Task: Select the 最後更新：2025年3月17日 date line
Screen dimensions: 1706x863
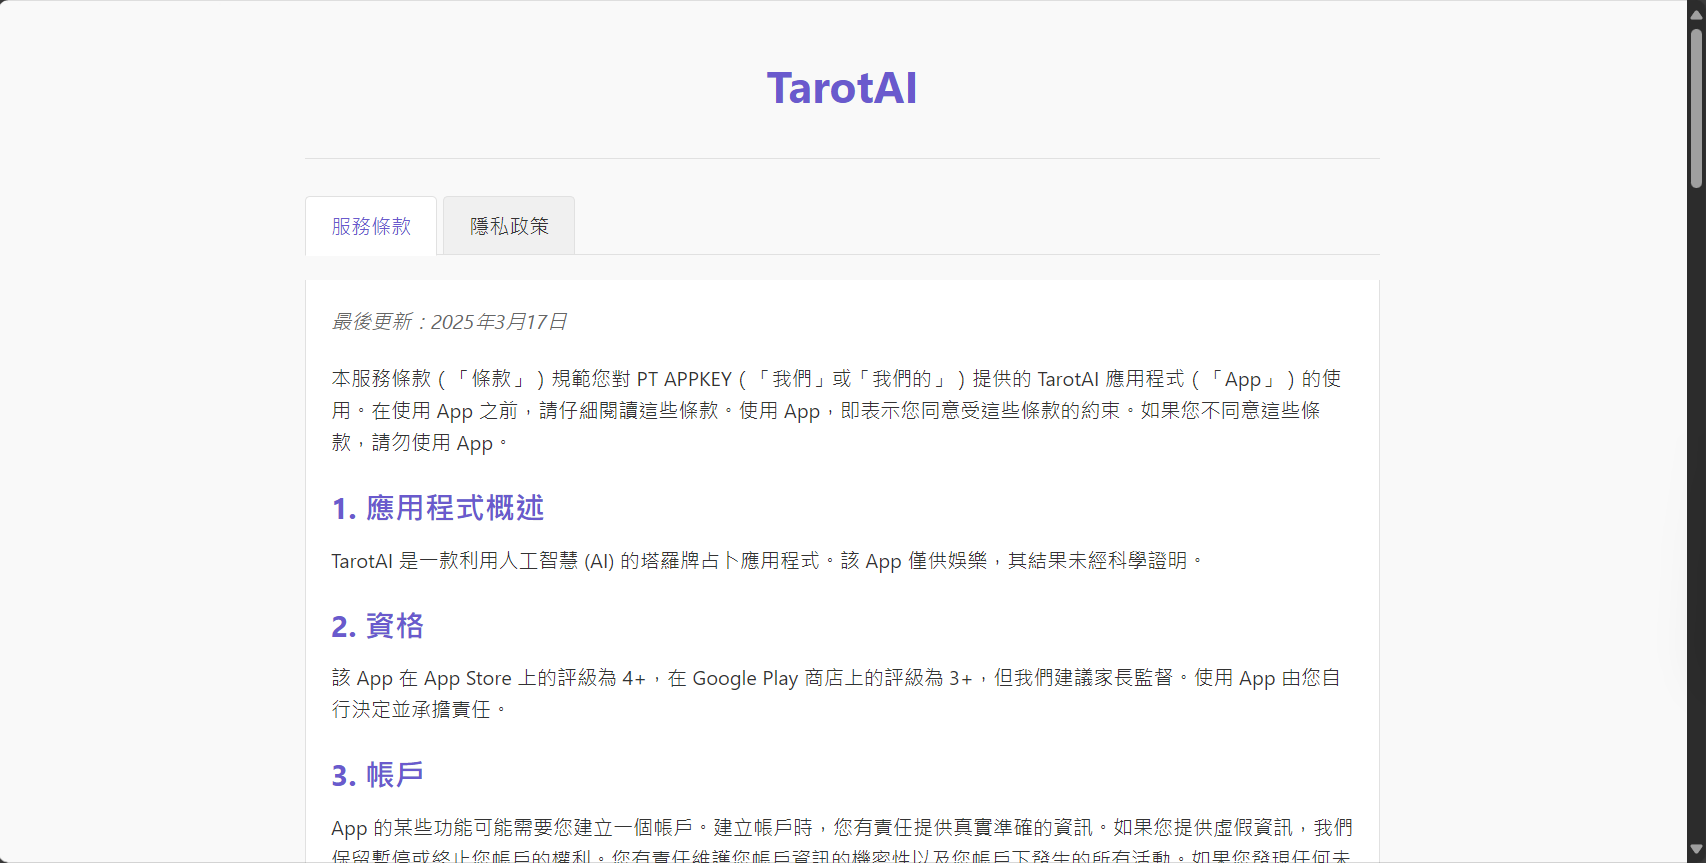Action: (x=450, y=322)
